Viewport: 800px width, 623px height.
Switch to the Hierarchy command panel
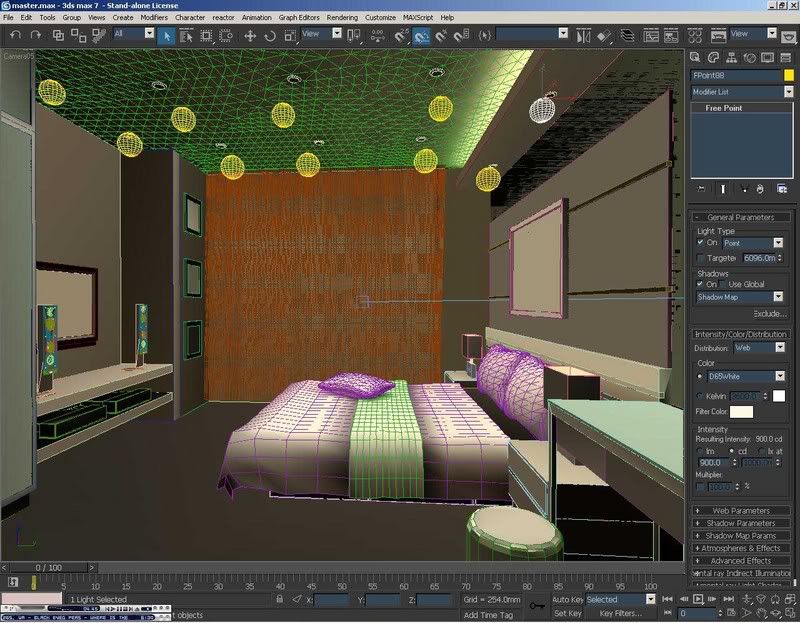(731, 57)
